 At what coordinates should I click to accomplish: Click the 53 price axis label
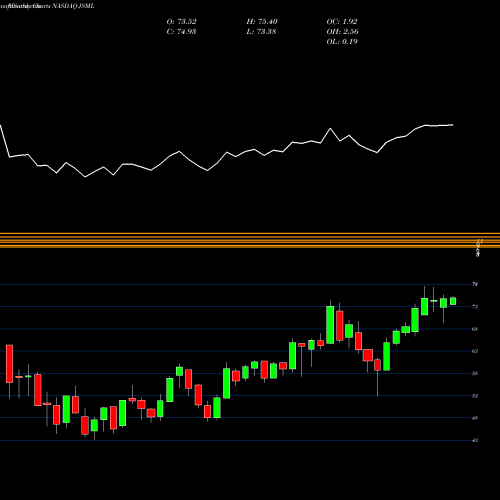tap(475, 396)
